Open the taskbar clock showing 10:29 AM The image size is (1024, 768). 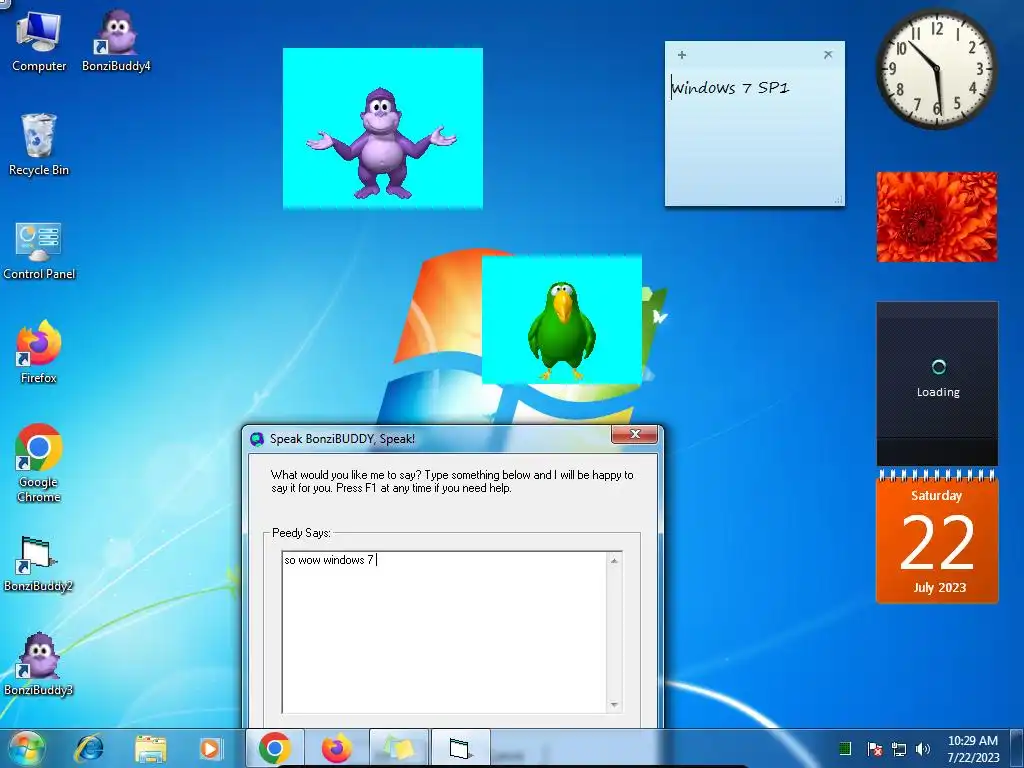[x=973, y=749]
